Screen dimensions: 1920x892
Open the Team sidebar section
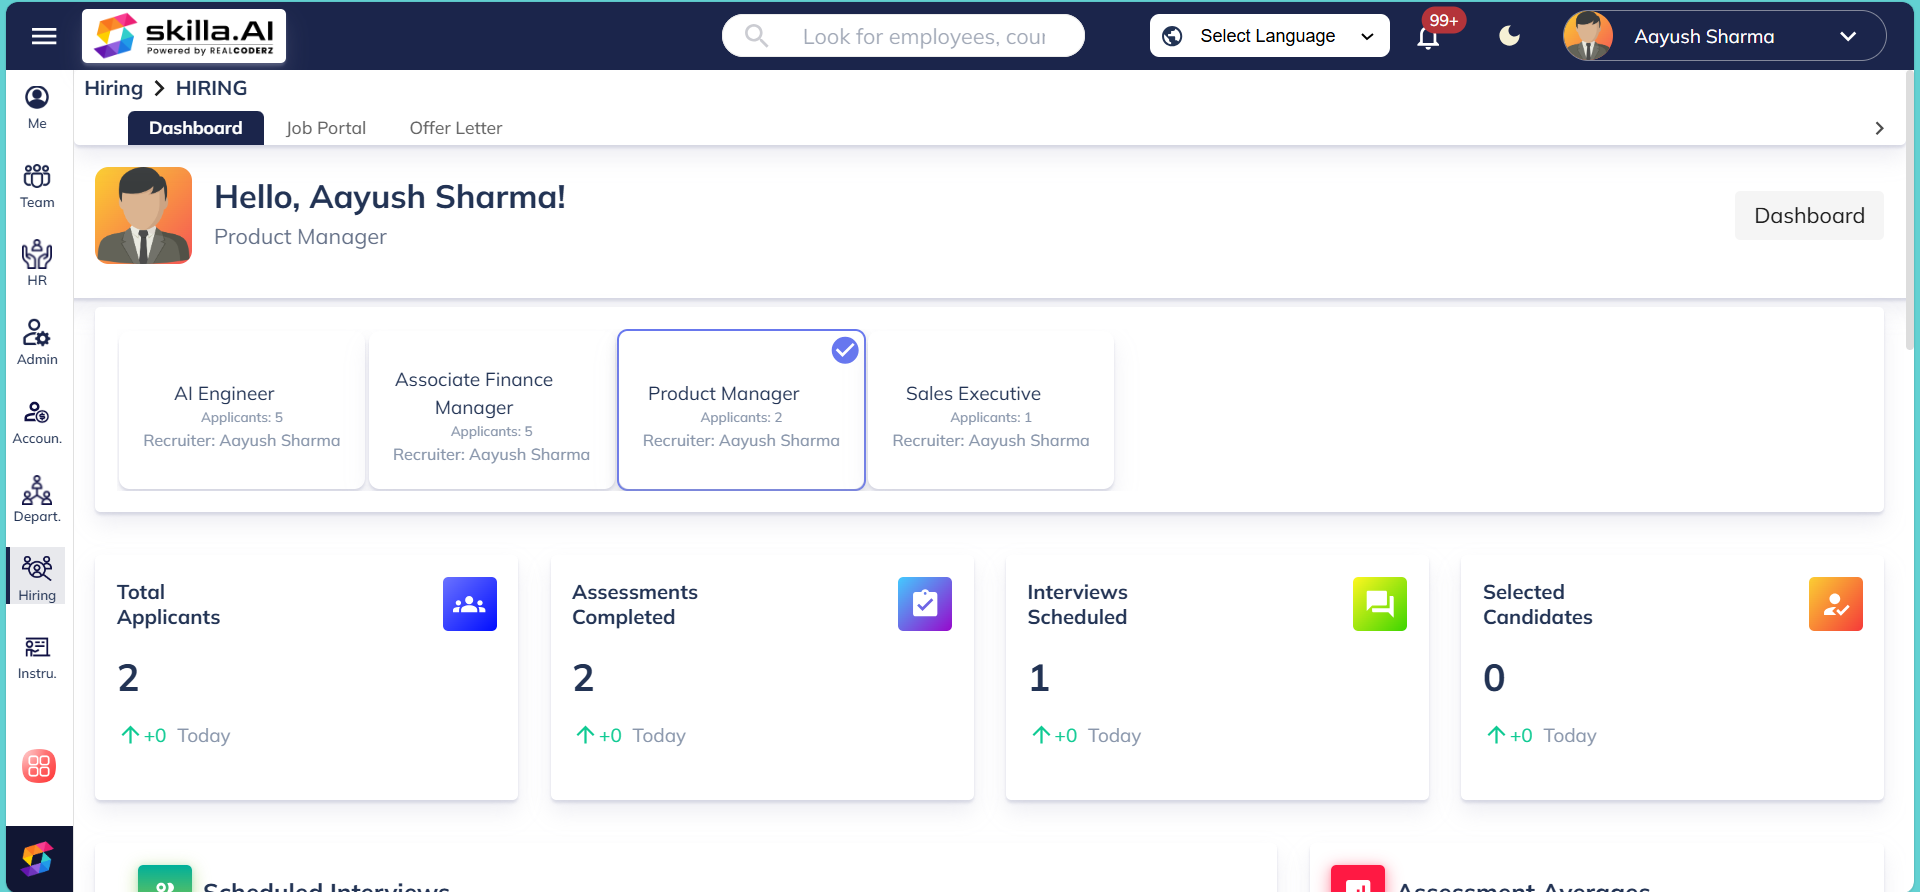coord(37,187)
